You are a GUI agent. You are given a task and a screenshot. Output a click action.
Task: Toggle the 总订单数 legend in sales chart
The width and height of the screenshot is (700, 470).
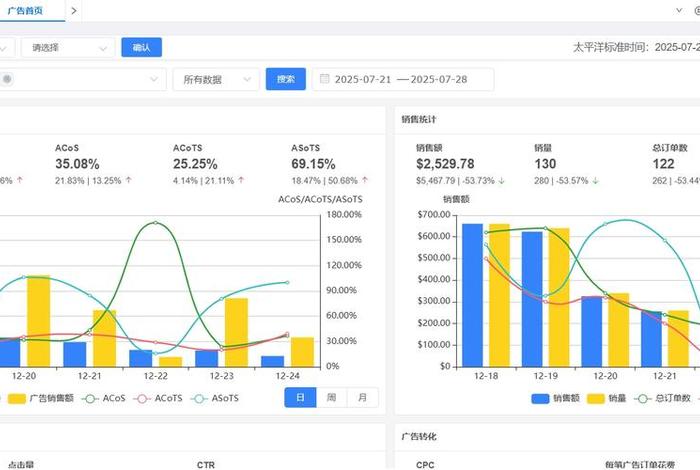tap(662, 398)
